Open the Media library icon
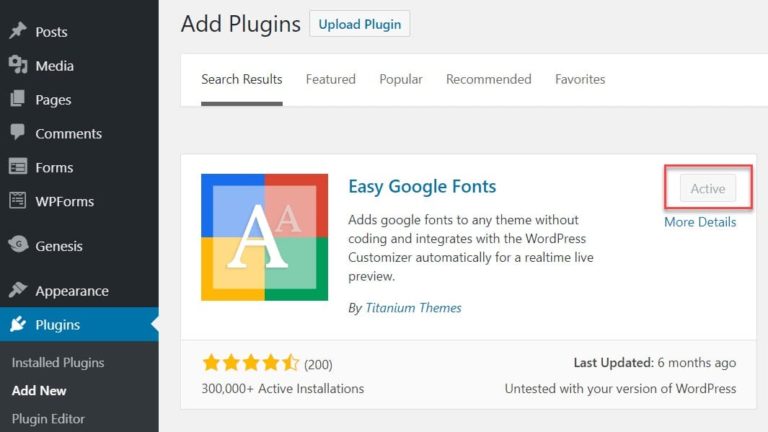 point(18,65)
